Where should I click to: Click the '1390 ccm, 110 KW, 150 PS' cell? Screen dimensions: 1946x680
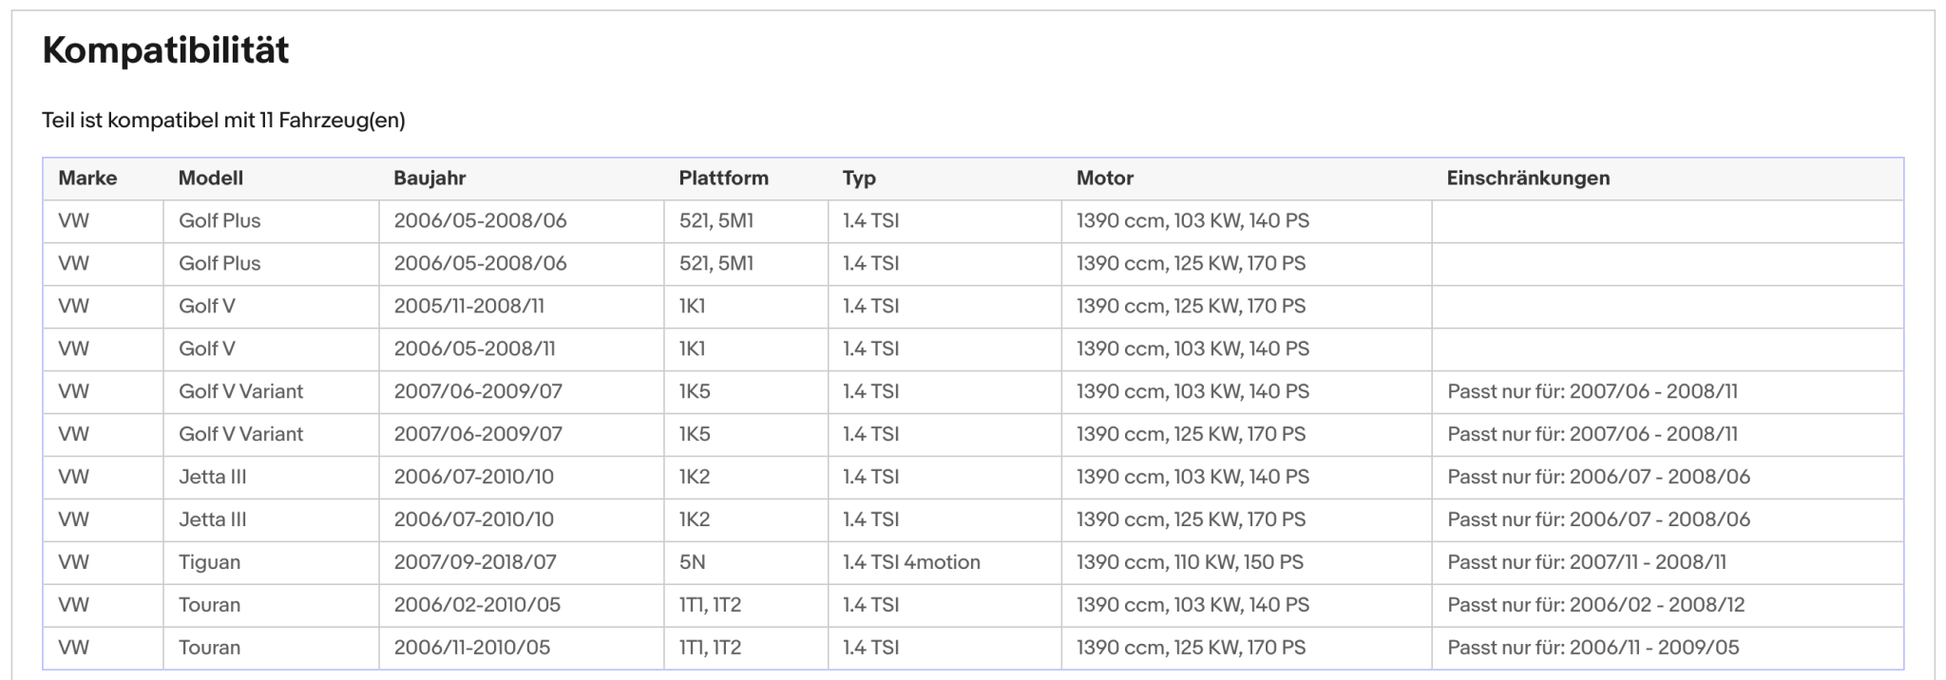(1189, 562)
